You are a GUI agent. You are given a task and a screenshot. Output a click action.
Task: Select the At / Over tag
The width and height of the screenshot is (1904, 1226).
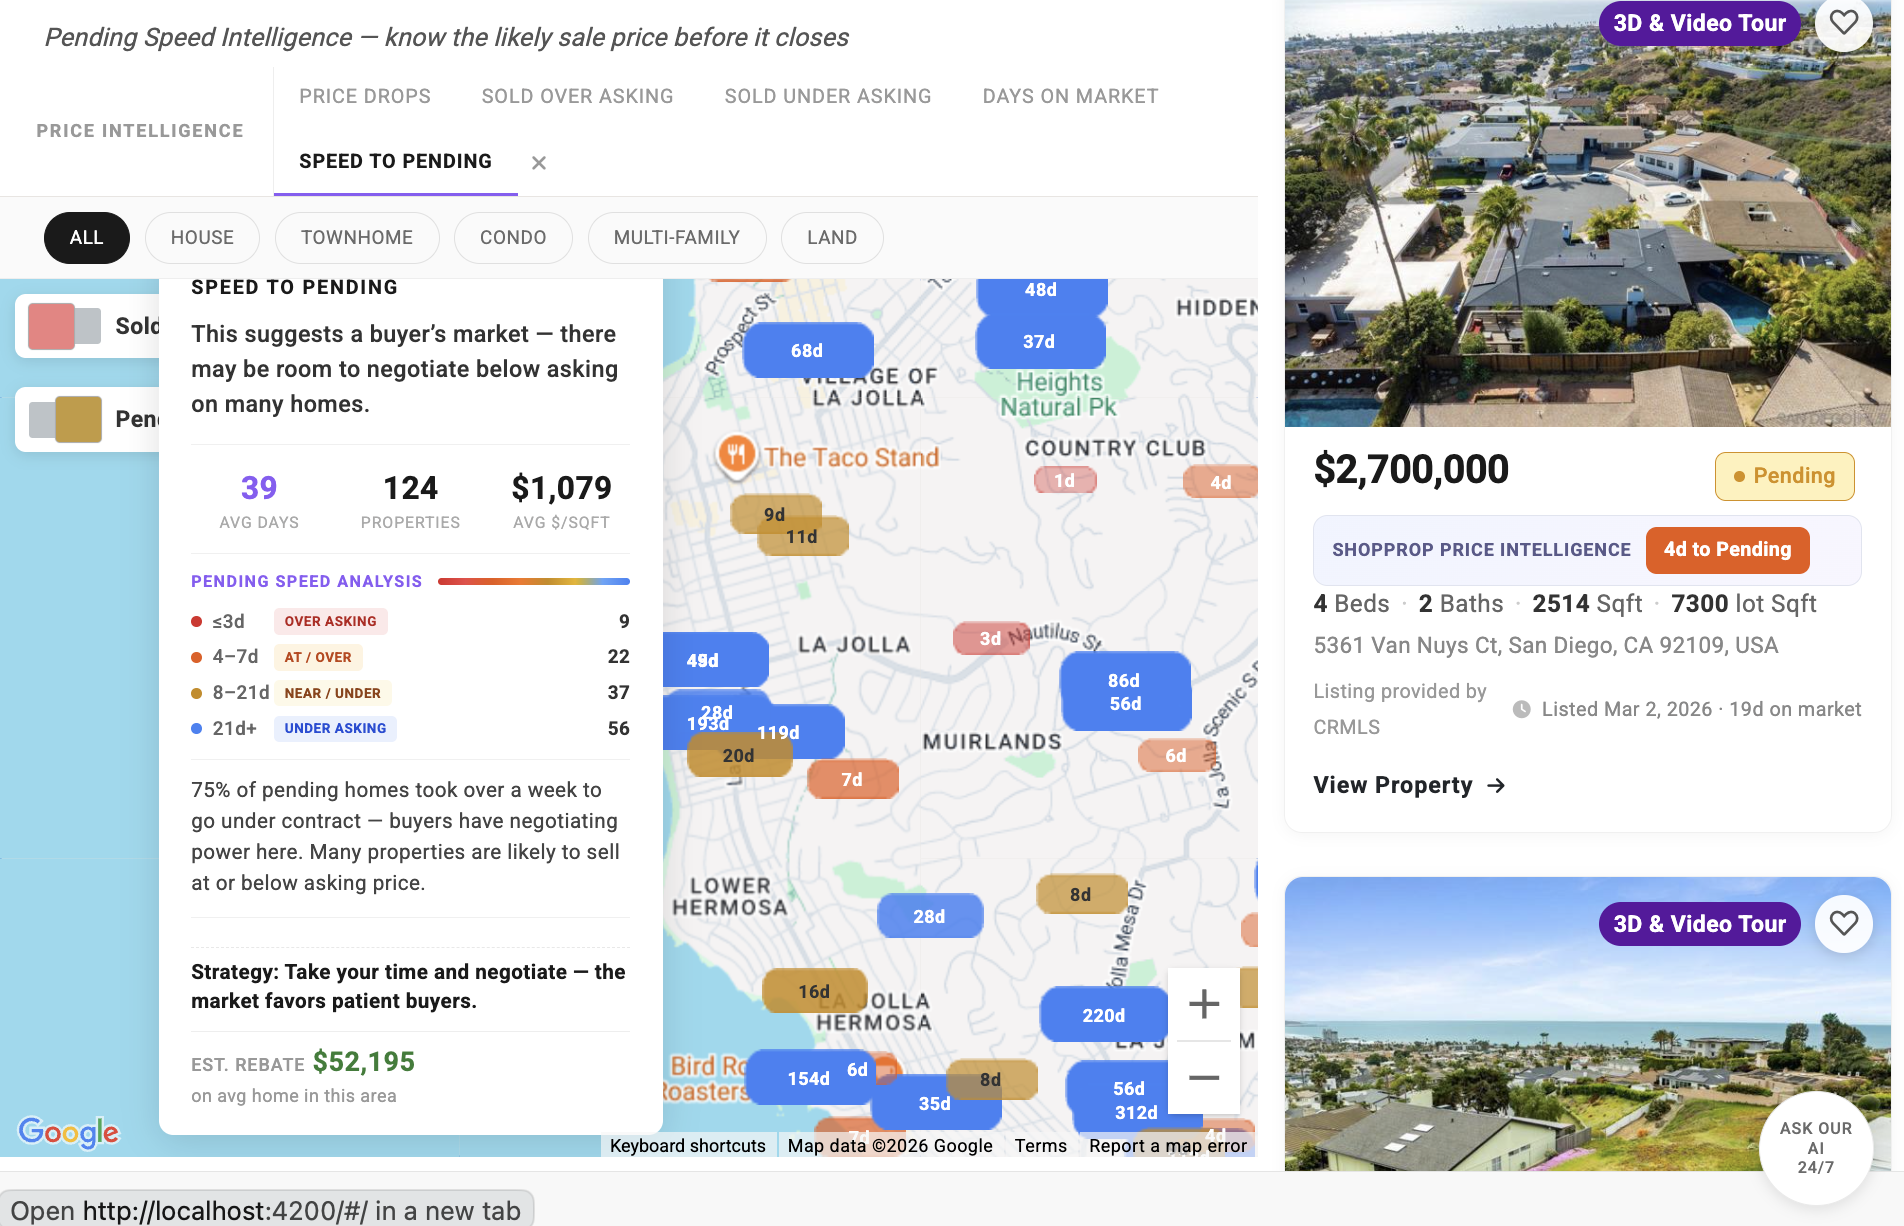point(318,657)
